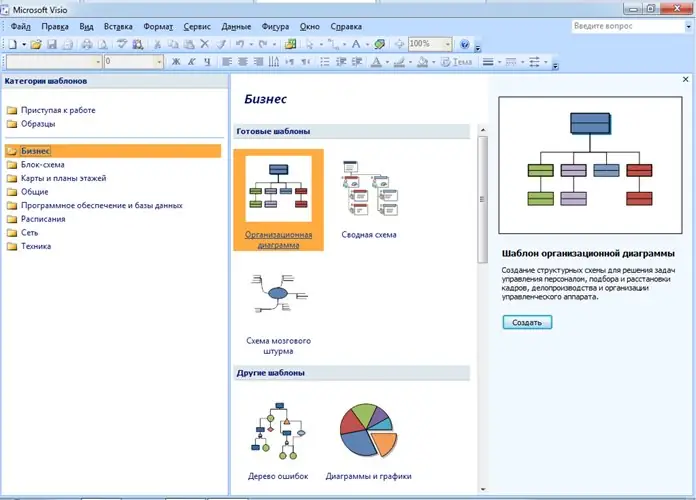The image size is (696, 500).
Task: Click the Open file folder icon
Action: coord(36,44)
